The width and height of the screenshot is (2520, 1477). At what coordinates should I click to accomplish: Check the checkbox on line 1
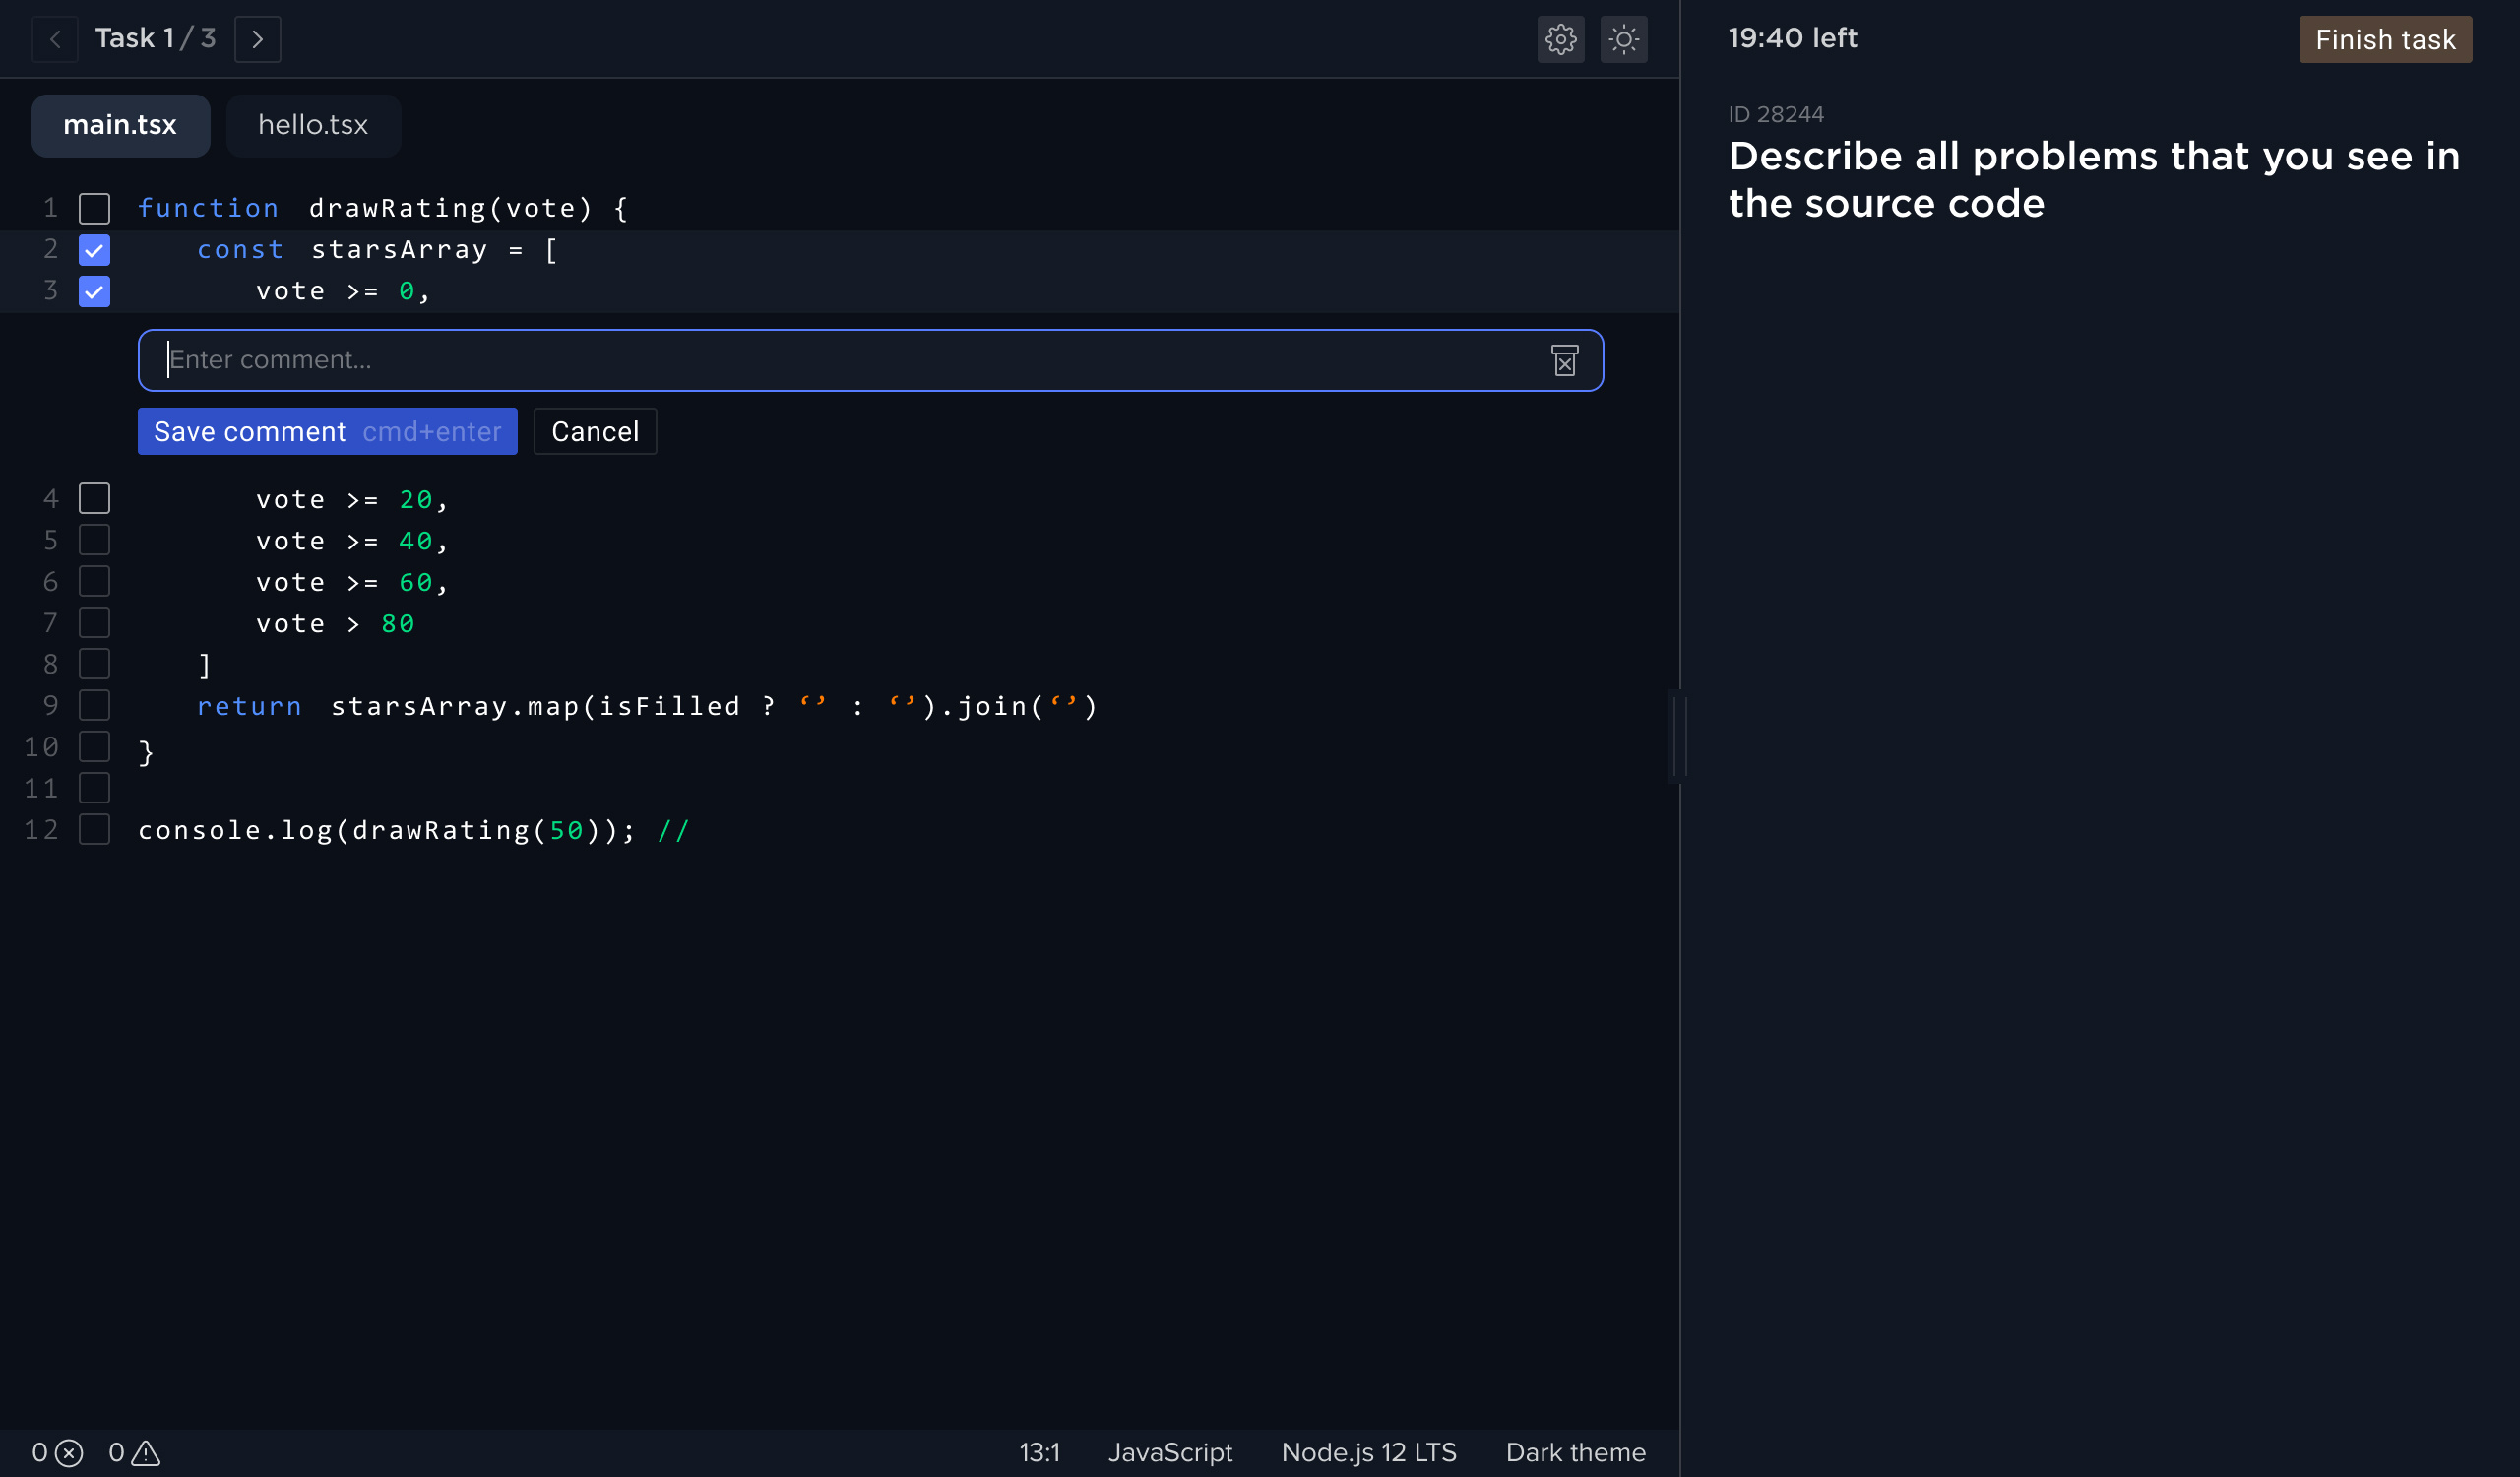[x=94, y=207]
